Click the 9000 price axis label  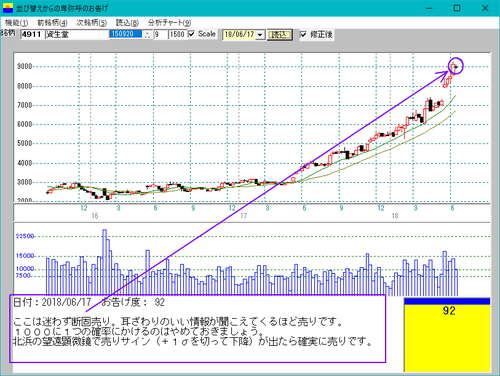(x=25, y=66)
